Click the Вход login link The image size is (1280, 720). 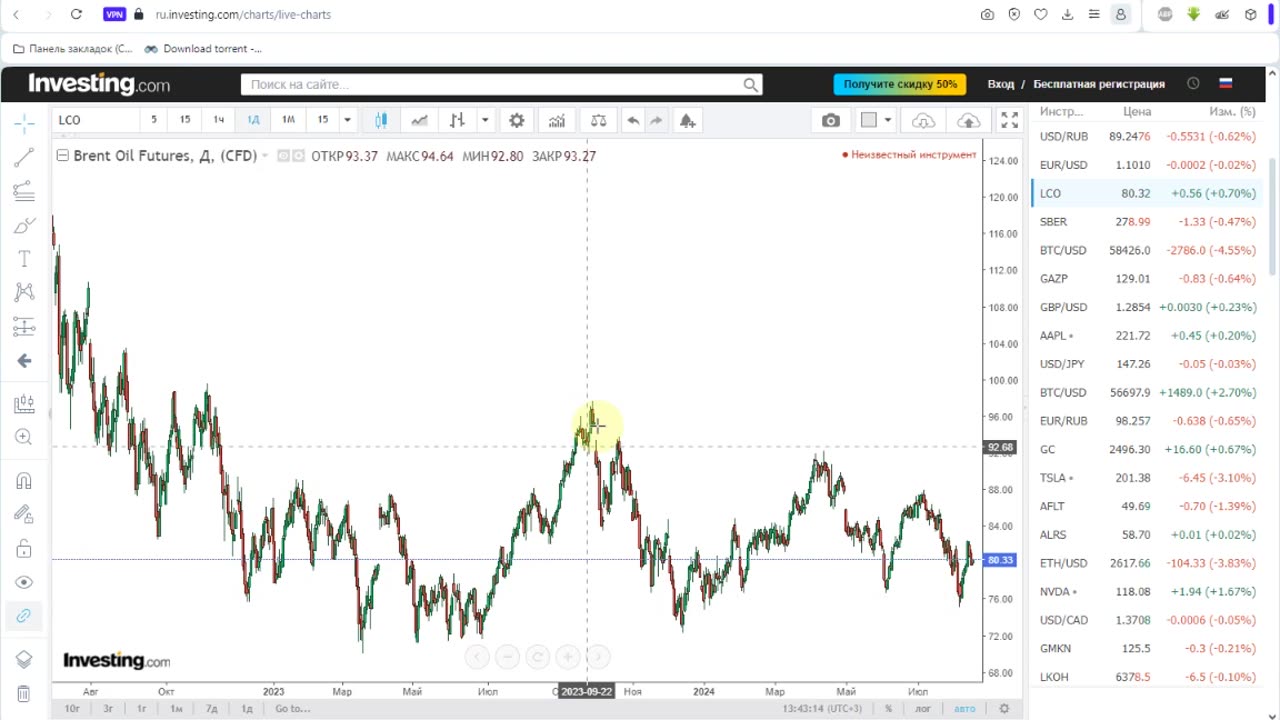point(1001,85)
